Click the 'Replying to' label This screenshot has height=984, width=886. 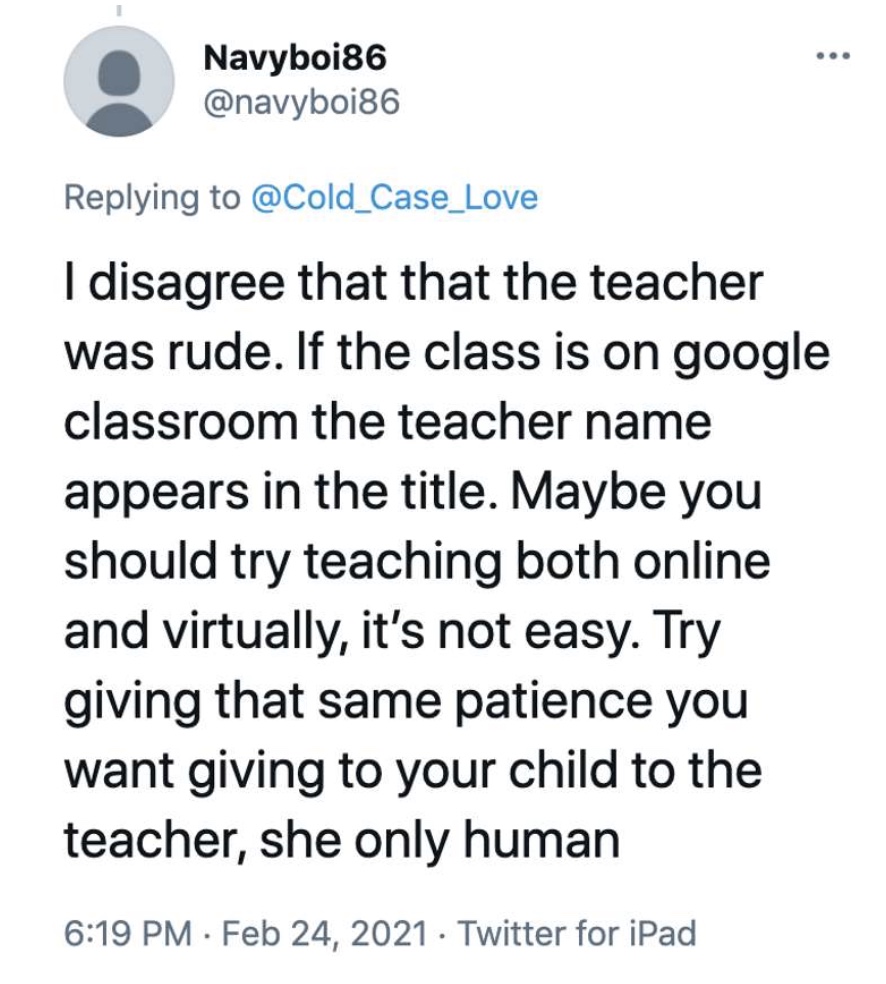152,198
